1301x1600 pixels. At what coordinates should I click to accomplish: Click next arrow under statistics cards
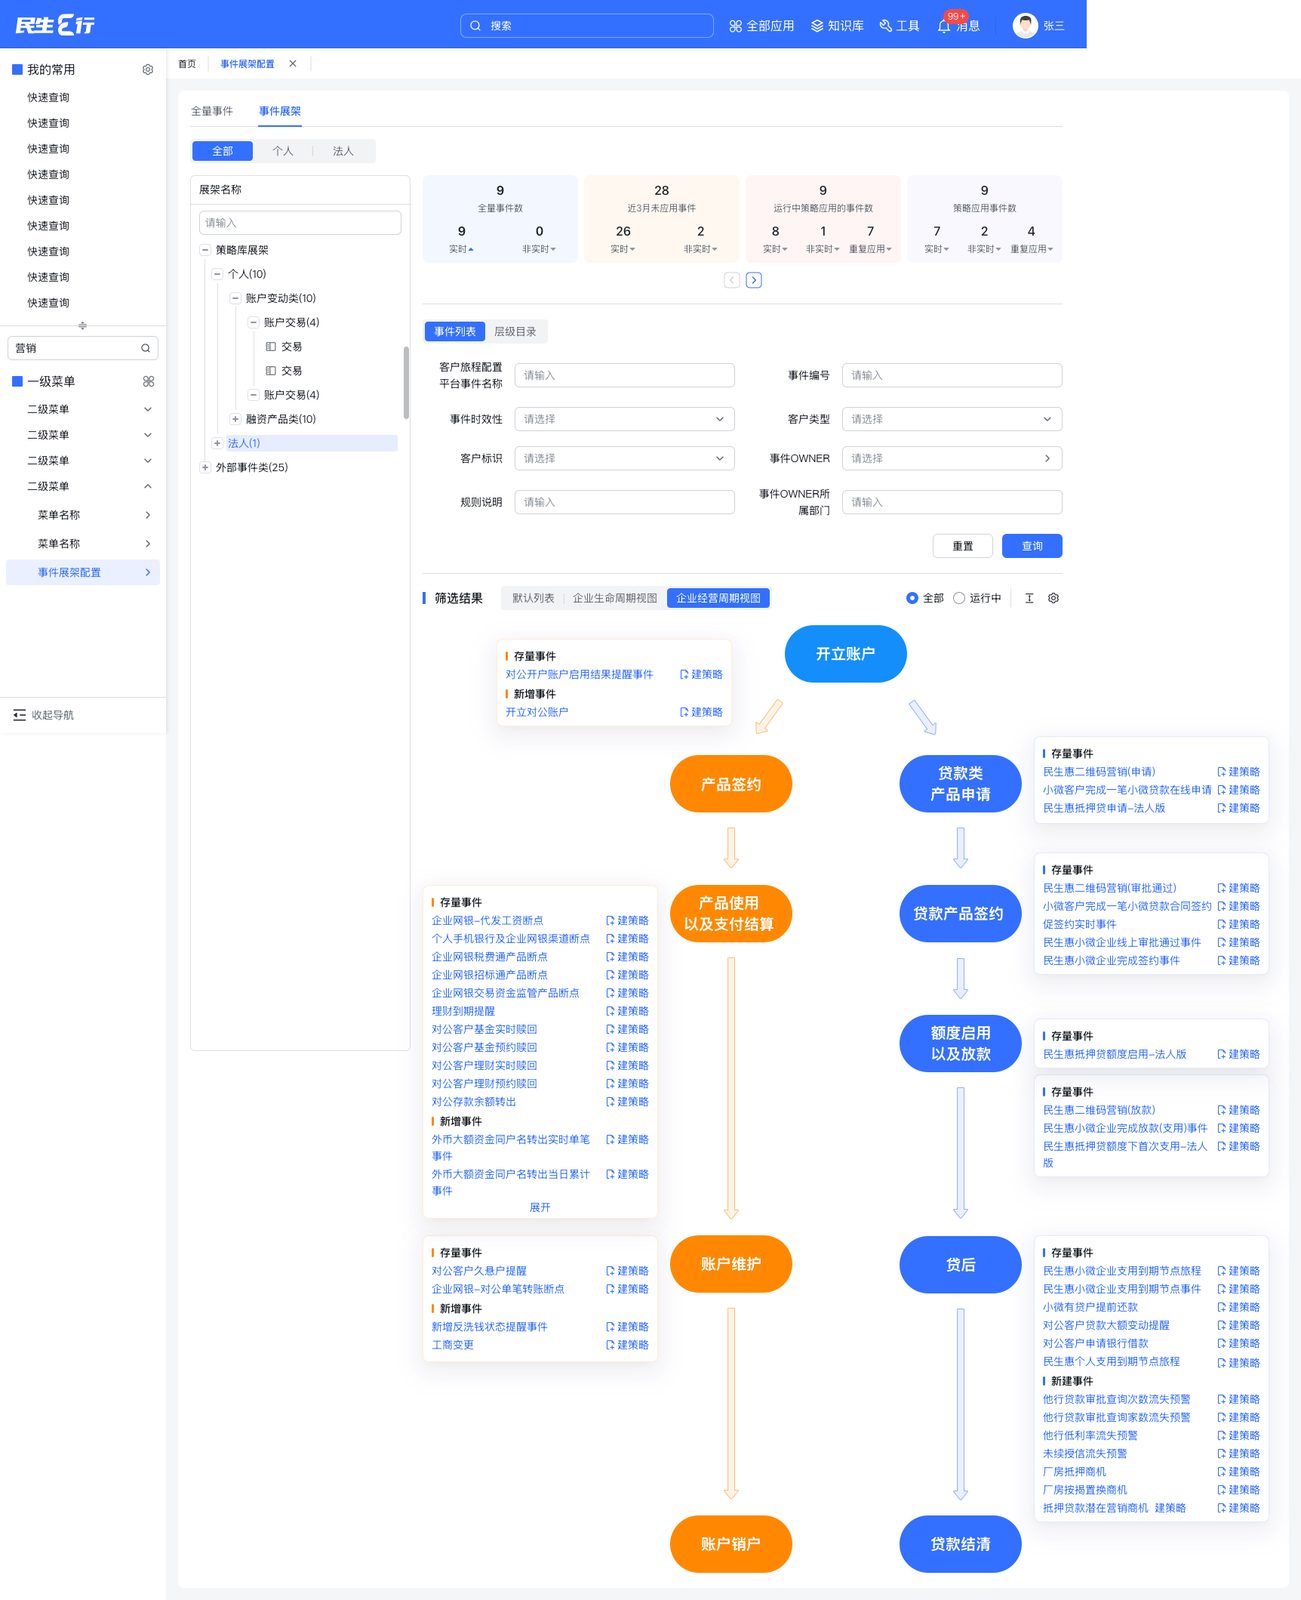tap(754, 280)
